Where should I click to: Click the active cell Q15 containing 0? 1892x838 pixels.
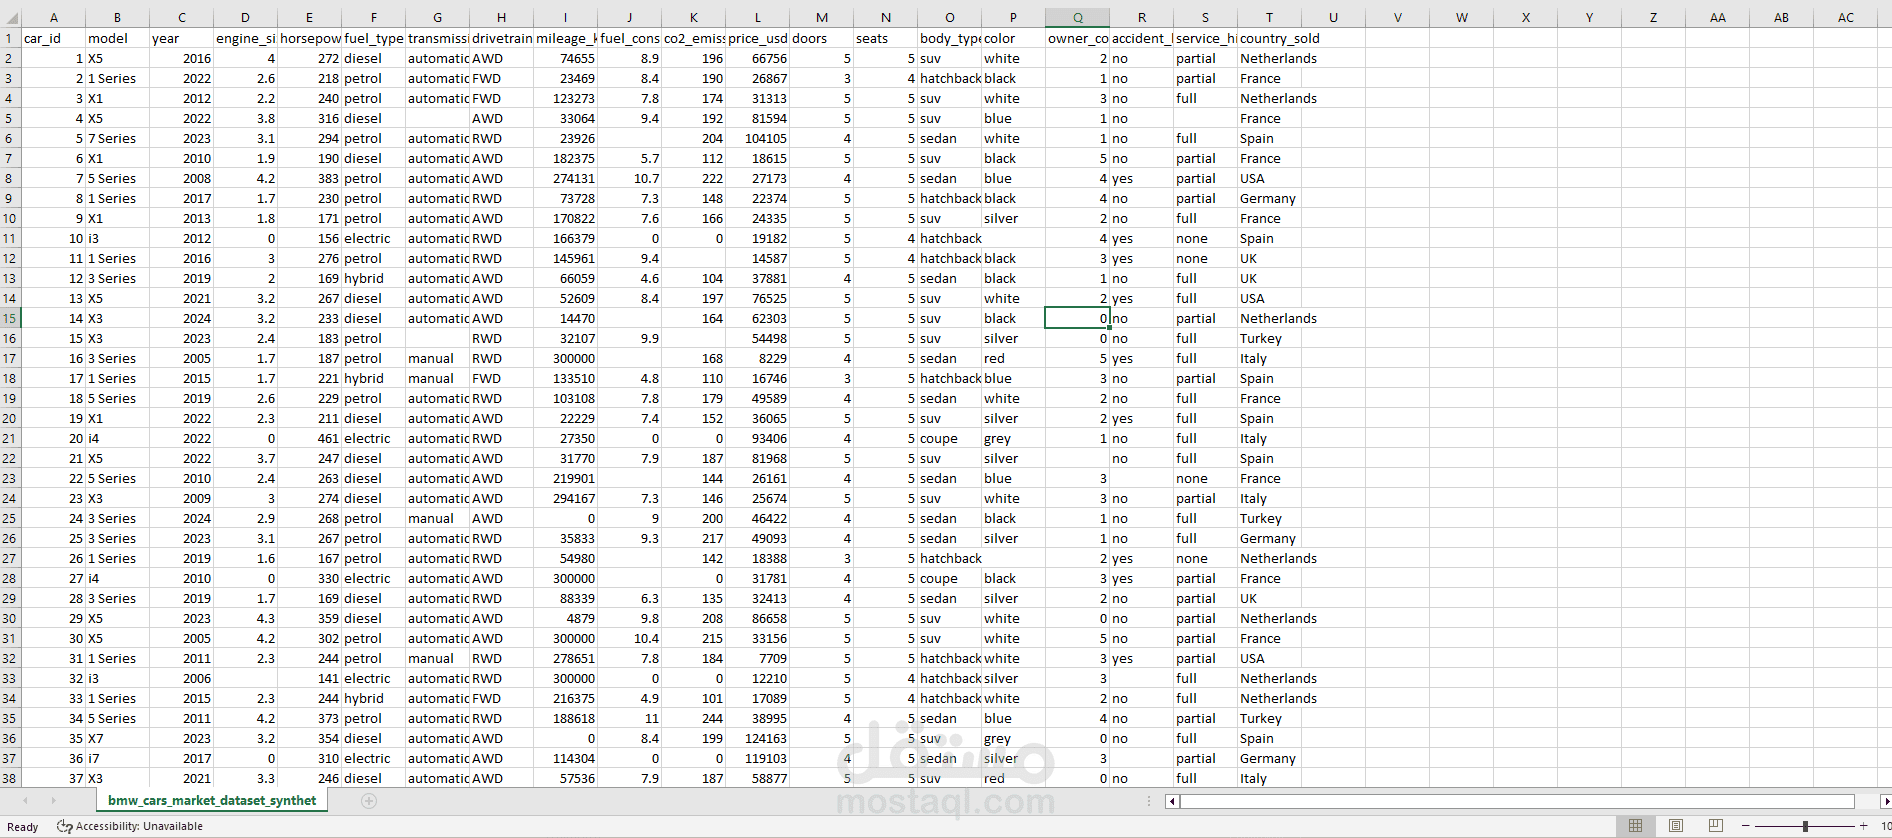[1077, 318]
